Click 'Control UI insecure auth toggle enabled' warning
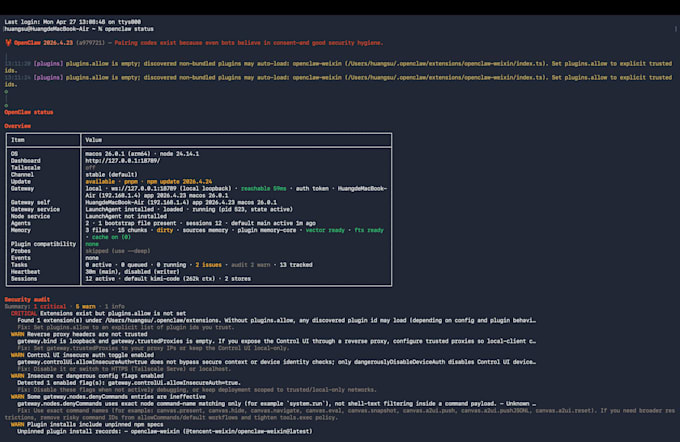 pos(90,355)
